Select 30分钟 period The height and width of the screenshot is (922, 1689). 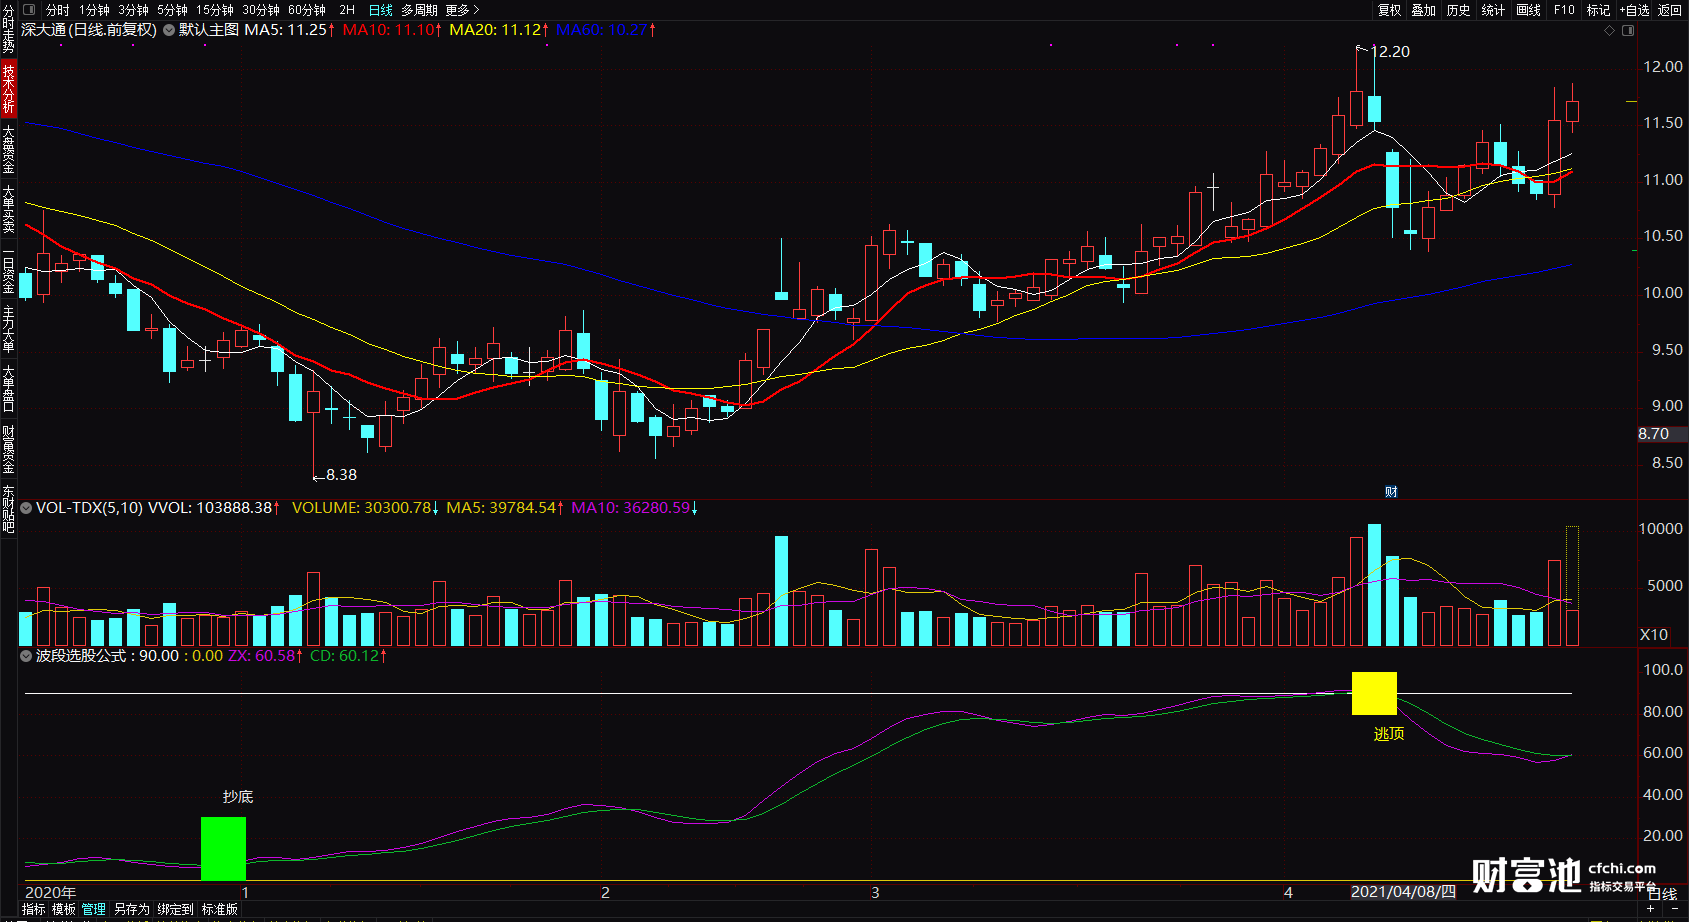[260, 10]
